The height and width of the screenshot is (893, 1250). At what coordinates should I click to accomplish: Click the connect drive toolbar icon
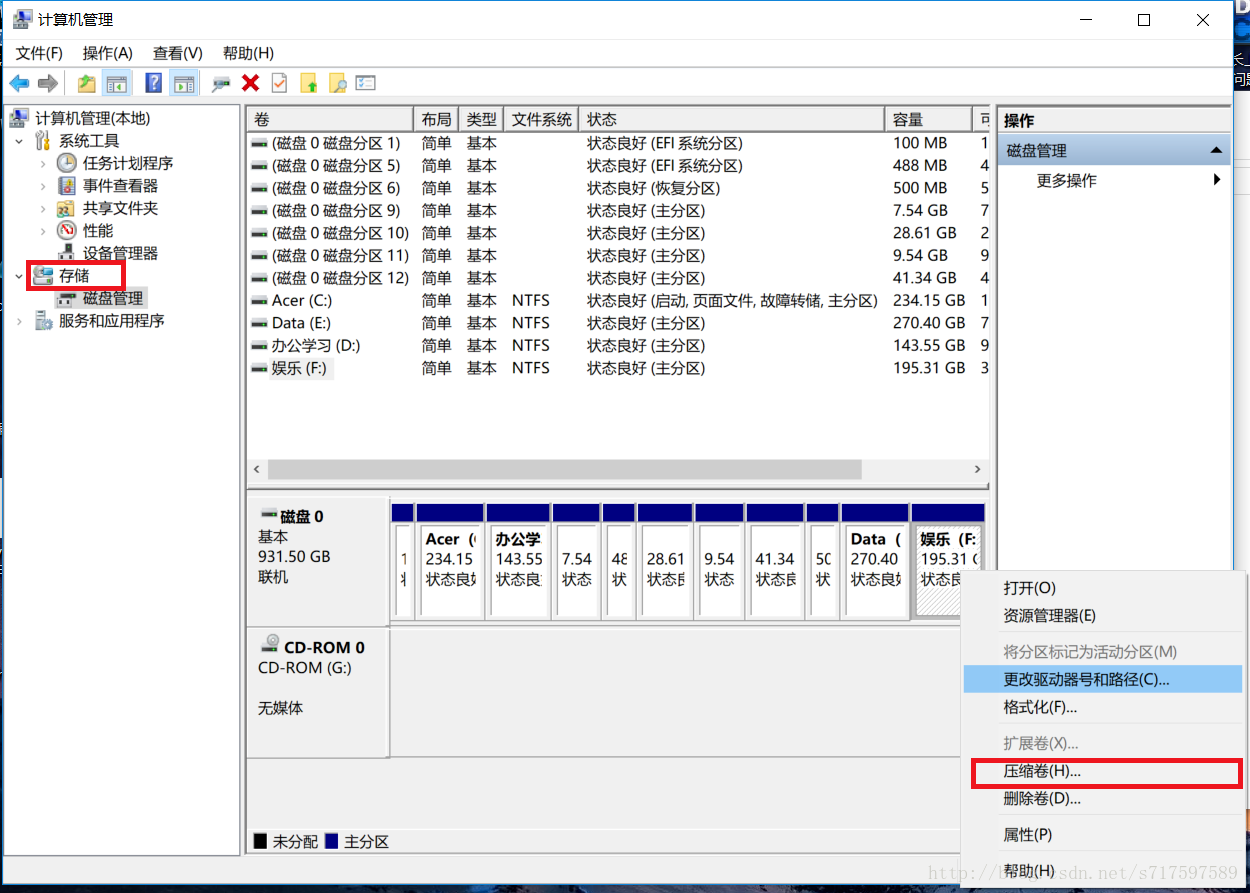coord(221,83)
